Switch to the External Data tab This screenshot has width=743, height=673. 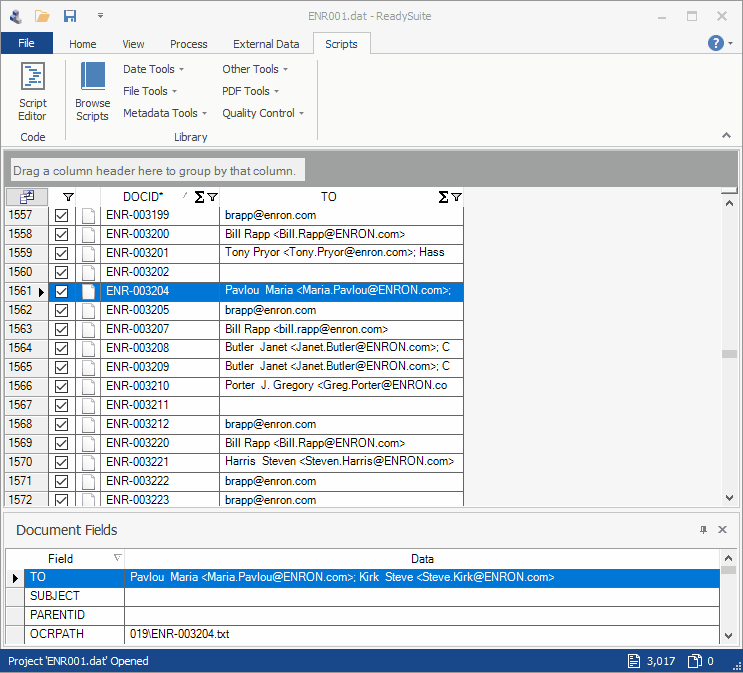coord(266,44)
